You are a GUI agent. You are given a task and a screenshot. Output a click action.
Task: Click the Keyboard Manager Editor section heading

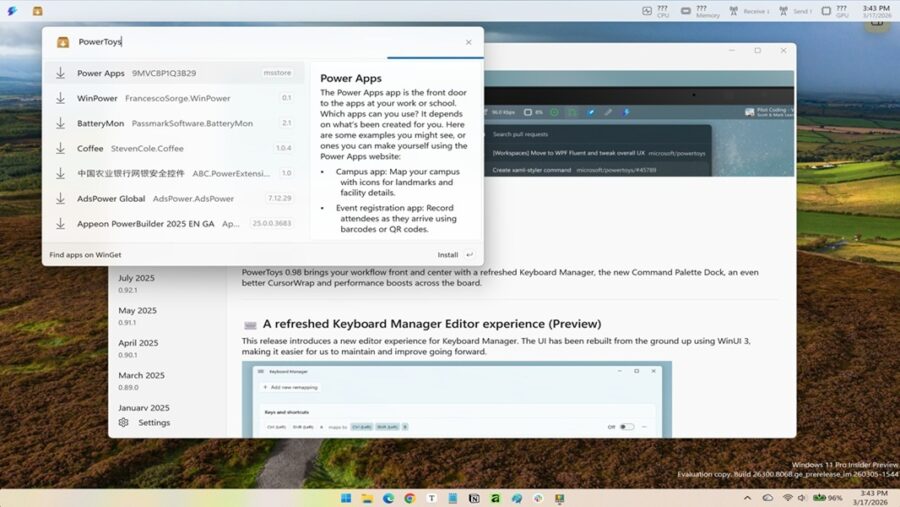click(x=432, y=324)
